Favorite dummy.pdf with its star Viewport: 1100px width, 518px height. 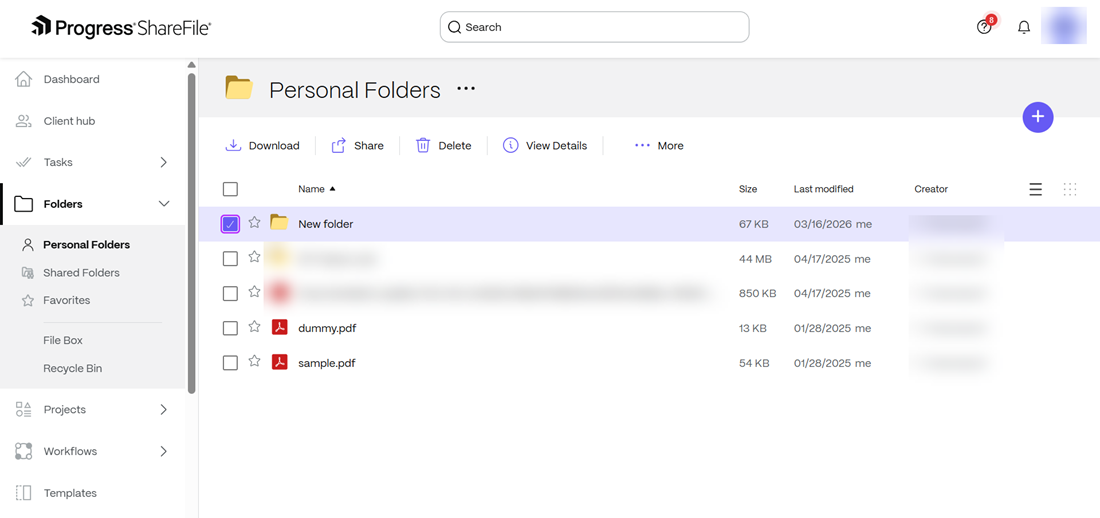(x=254, y=326)
